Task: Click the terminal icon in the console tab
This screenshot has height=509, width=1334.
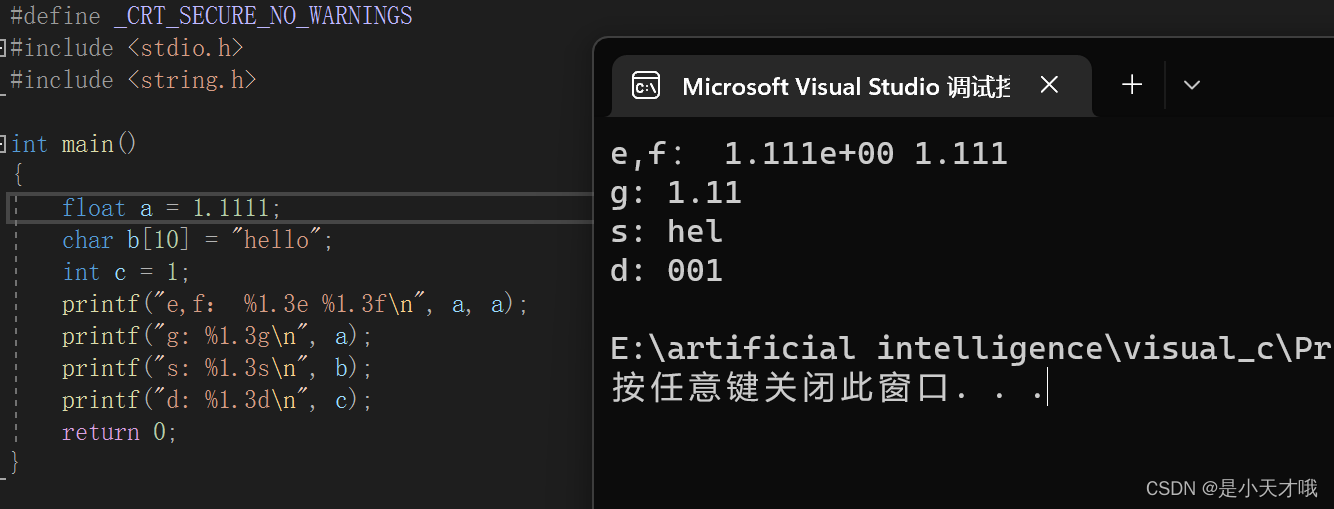Action: (646, 86)
